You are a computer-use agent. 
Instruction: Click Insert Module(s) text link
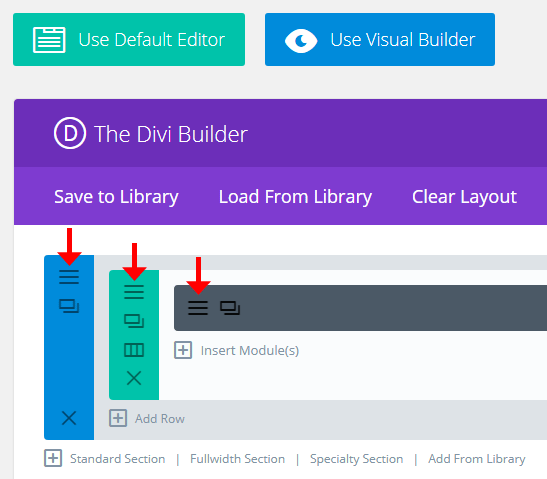250,351
